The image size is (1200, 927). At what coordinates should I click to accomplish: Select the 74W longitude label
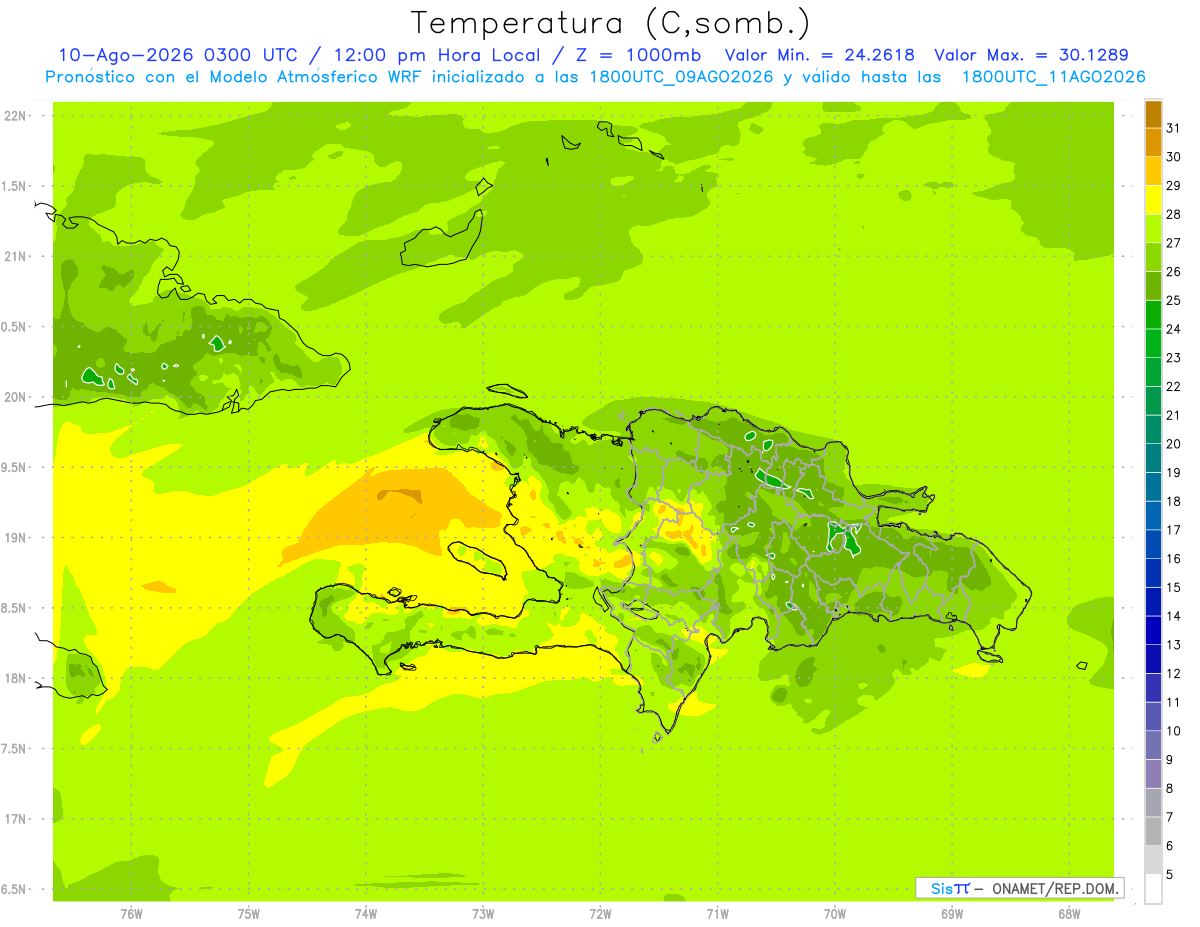[366, 913]
